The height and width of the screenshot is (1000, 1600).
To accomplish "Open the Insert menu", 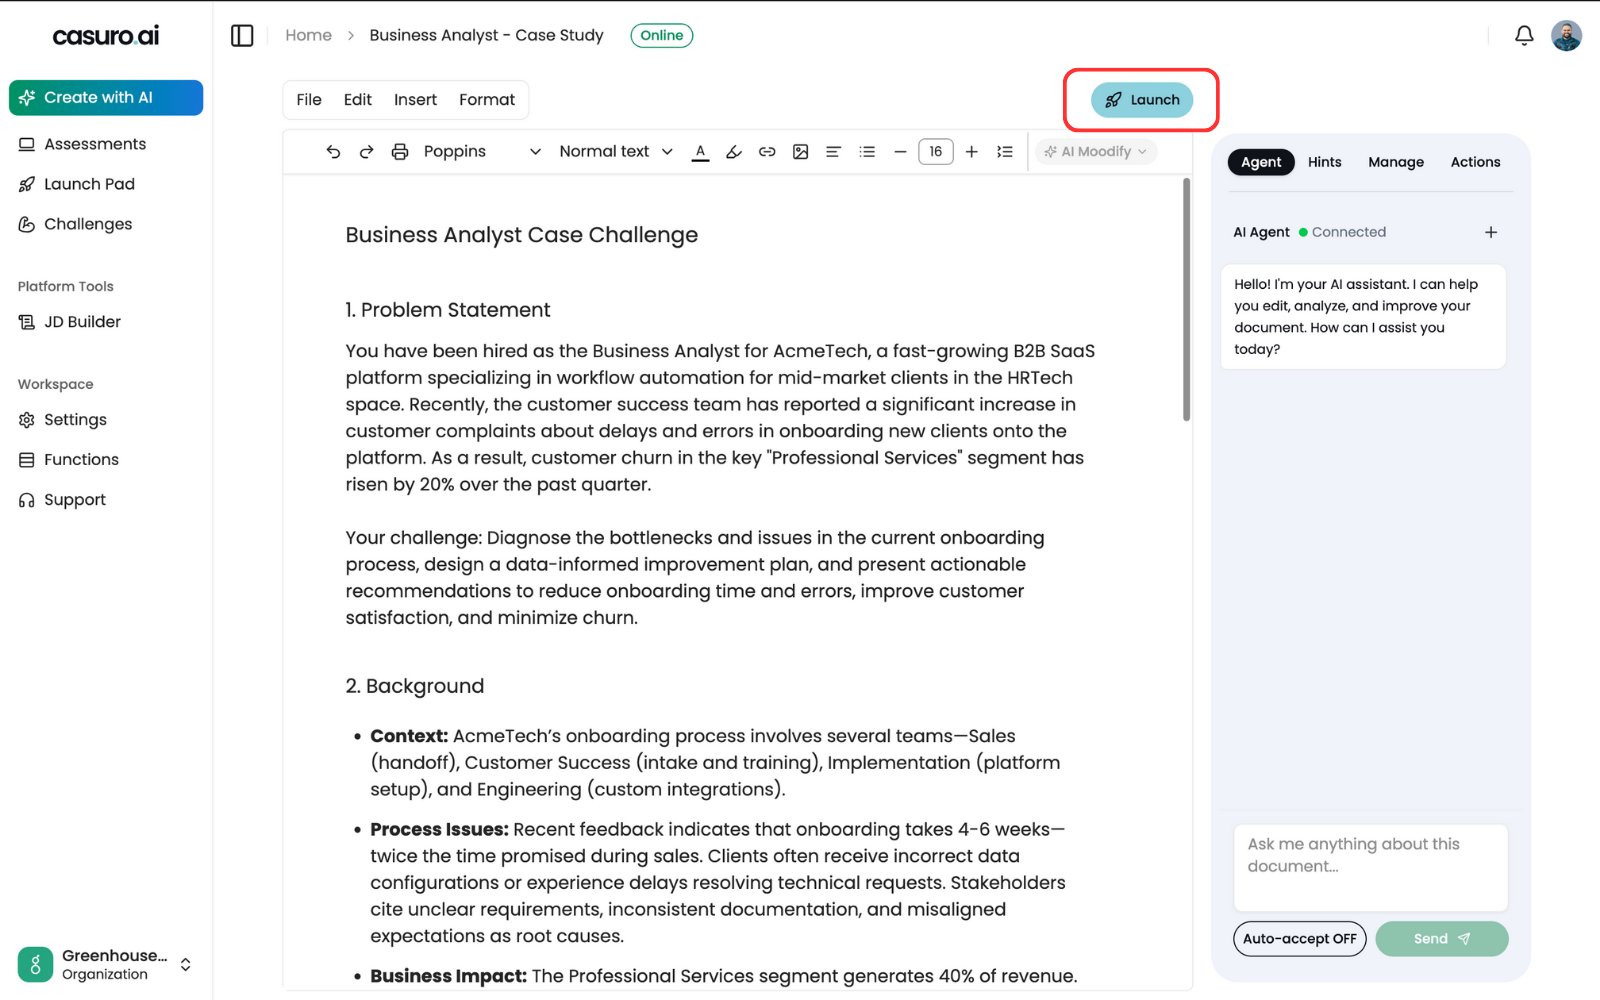I will click(415, 100).
